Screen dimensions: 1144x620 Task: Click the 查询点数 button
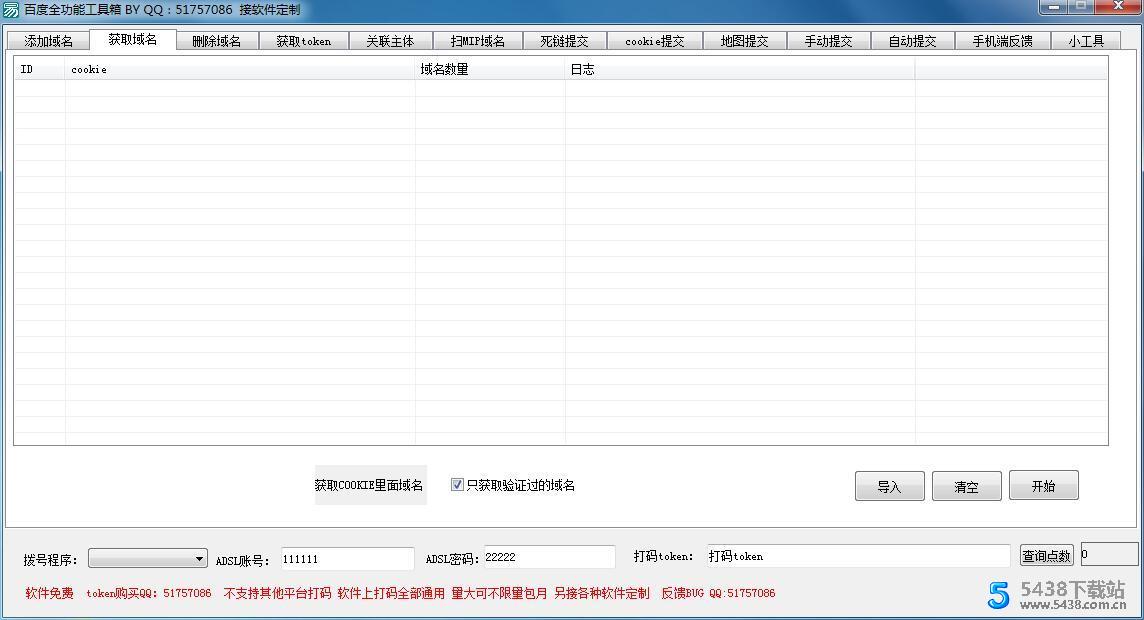click(1046, 556)
